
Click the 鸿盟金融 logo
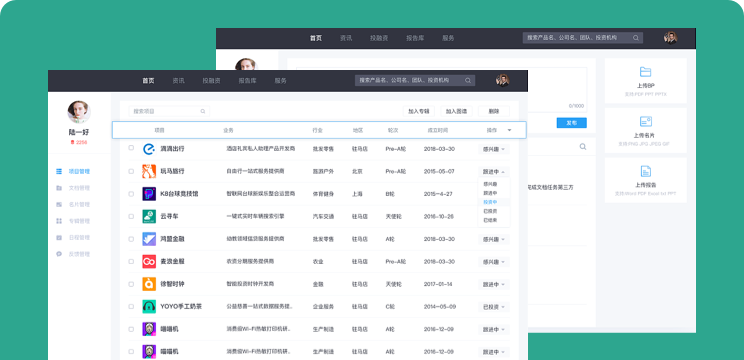click(149, 239)
